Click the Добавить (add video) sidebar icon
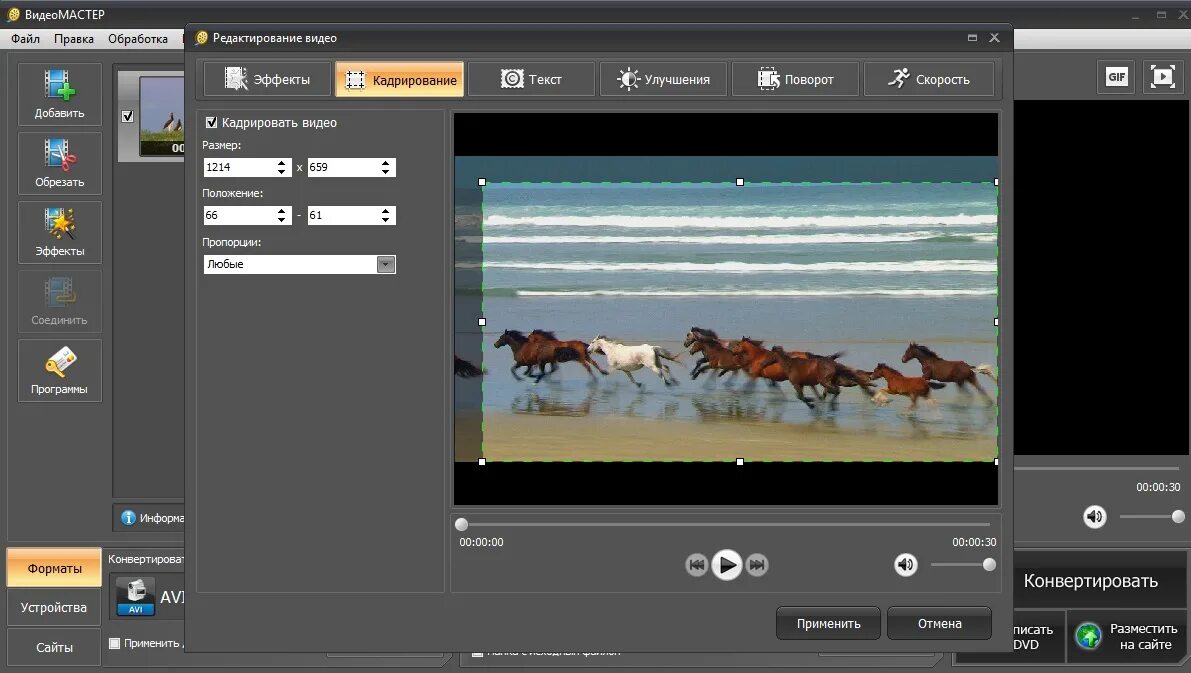Viewport: 1191px width, 673px height. [59, 93]
